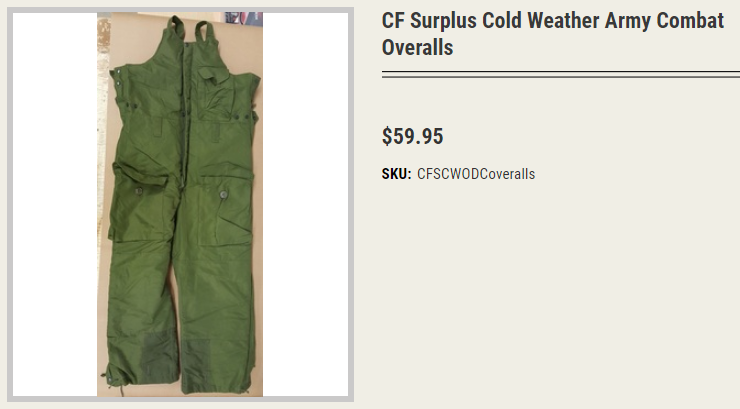Click the right cargo pocket button

tap(223, 194)
